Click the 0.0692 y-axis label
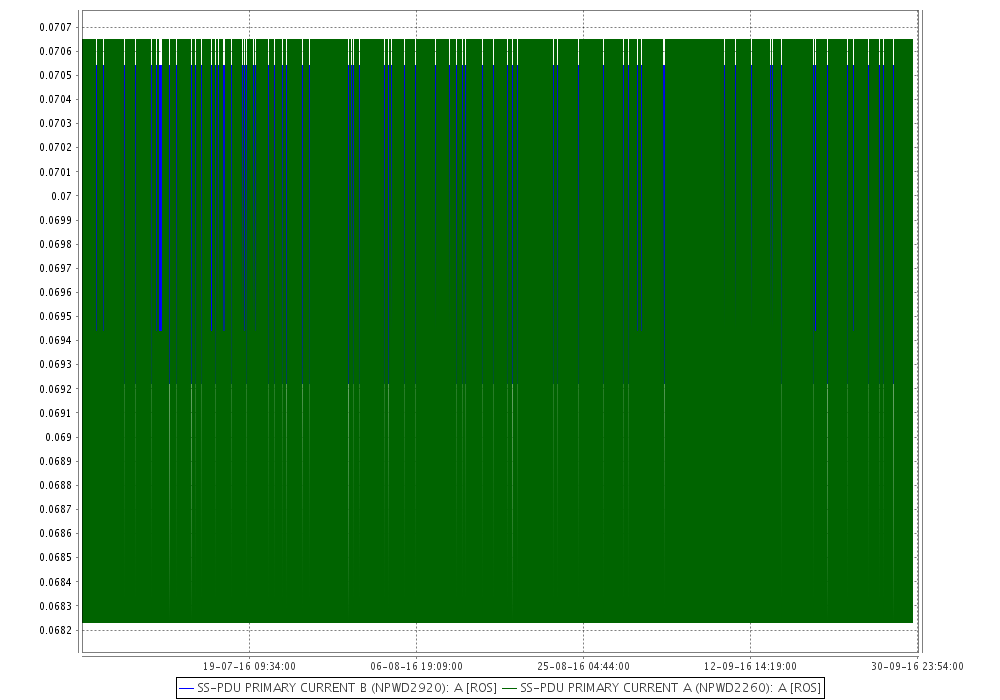This screenshot has width=1000, height=700. point(55,390)
